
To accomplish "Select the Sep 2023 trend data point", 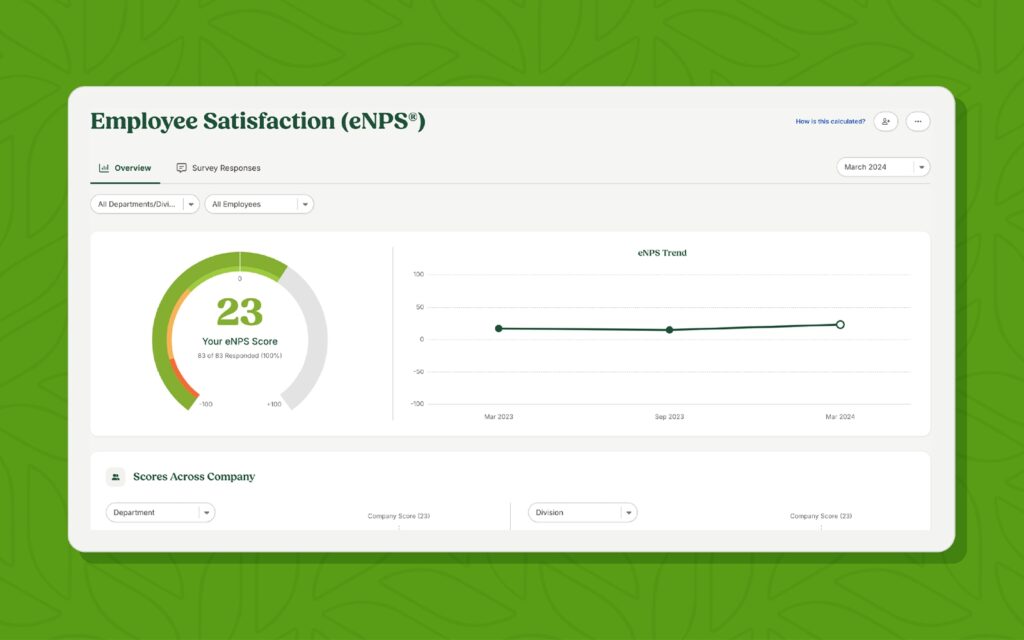I will pos(669,330).
